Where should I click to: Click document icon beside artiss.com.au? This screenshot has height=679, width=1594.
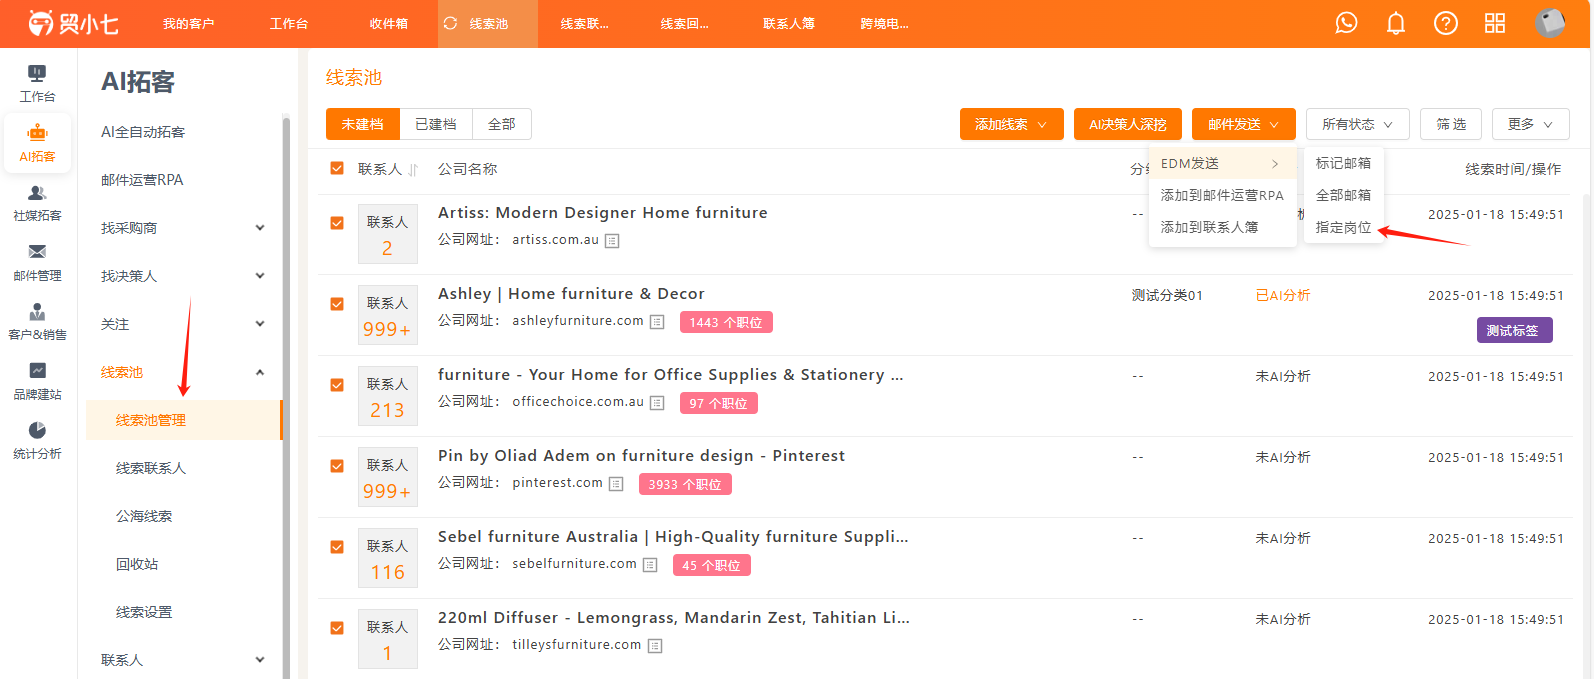pyautogui.click(x=612, y=241)
